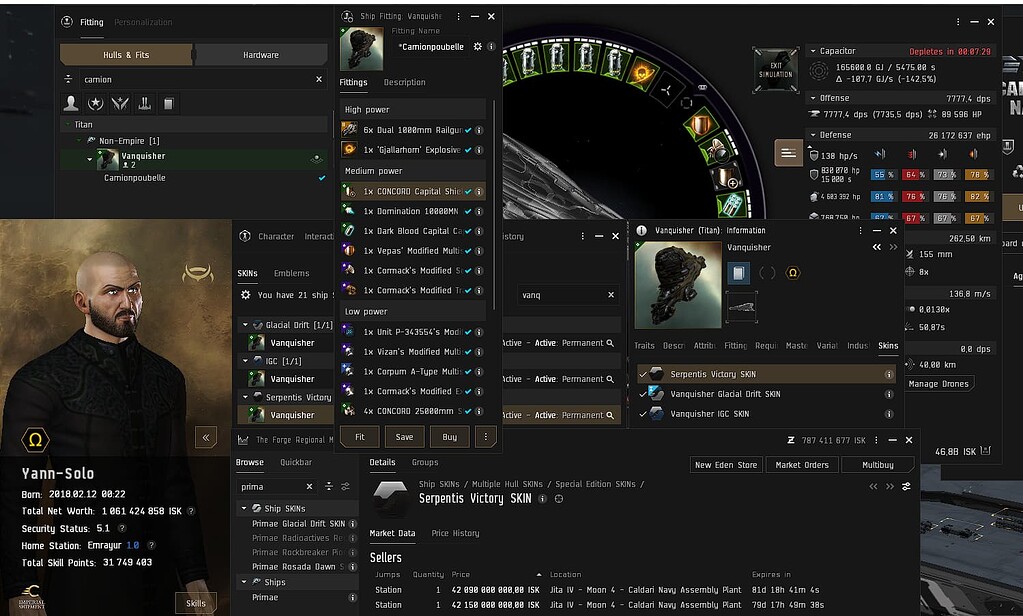This screenshot has width=1023, height=616.
Task: Show info for Serpentis Victory SKIN row
Action: pos(889,374)
